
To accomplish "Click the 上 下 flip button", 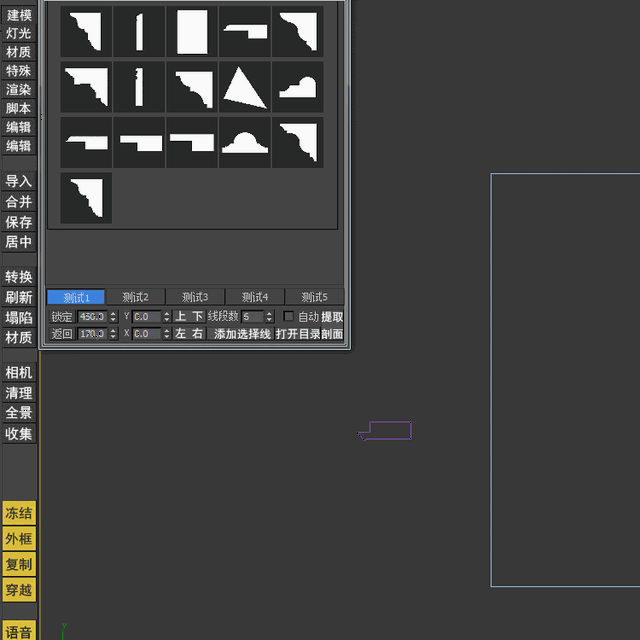I will [x=189, y=316].
